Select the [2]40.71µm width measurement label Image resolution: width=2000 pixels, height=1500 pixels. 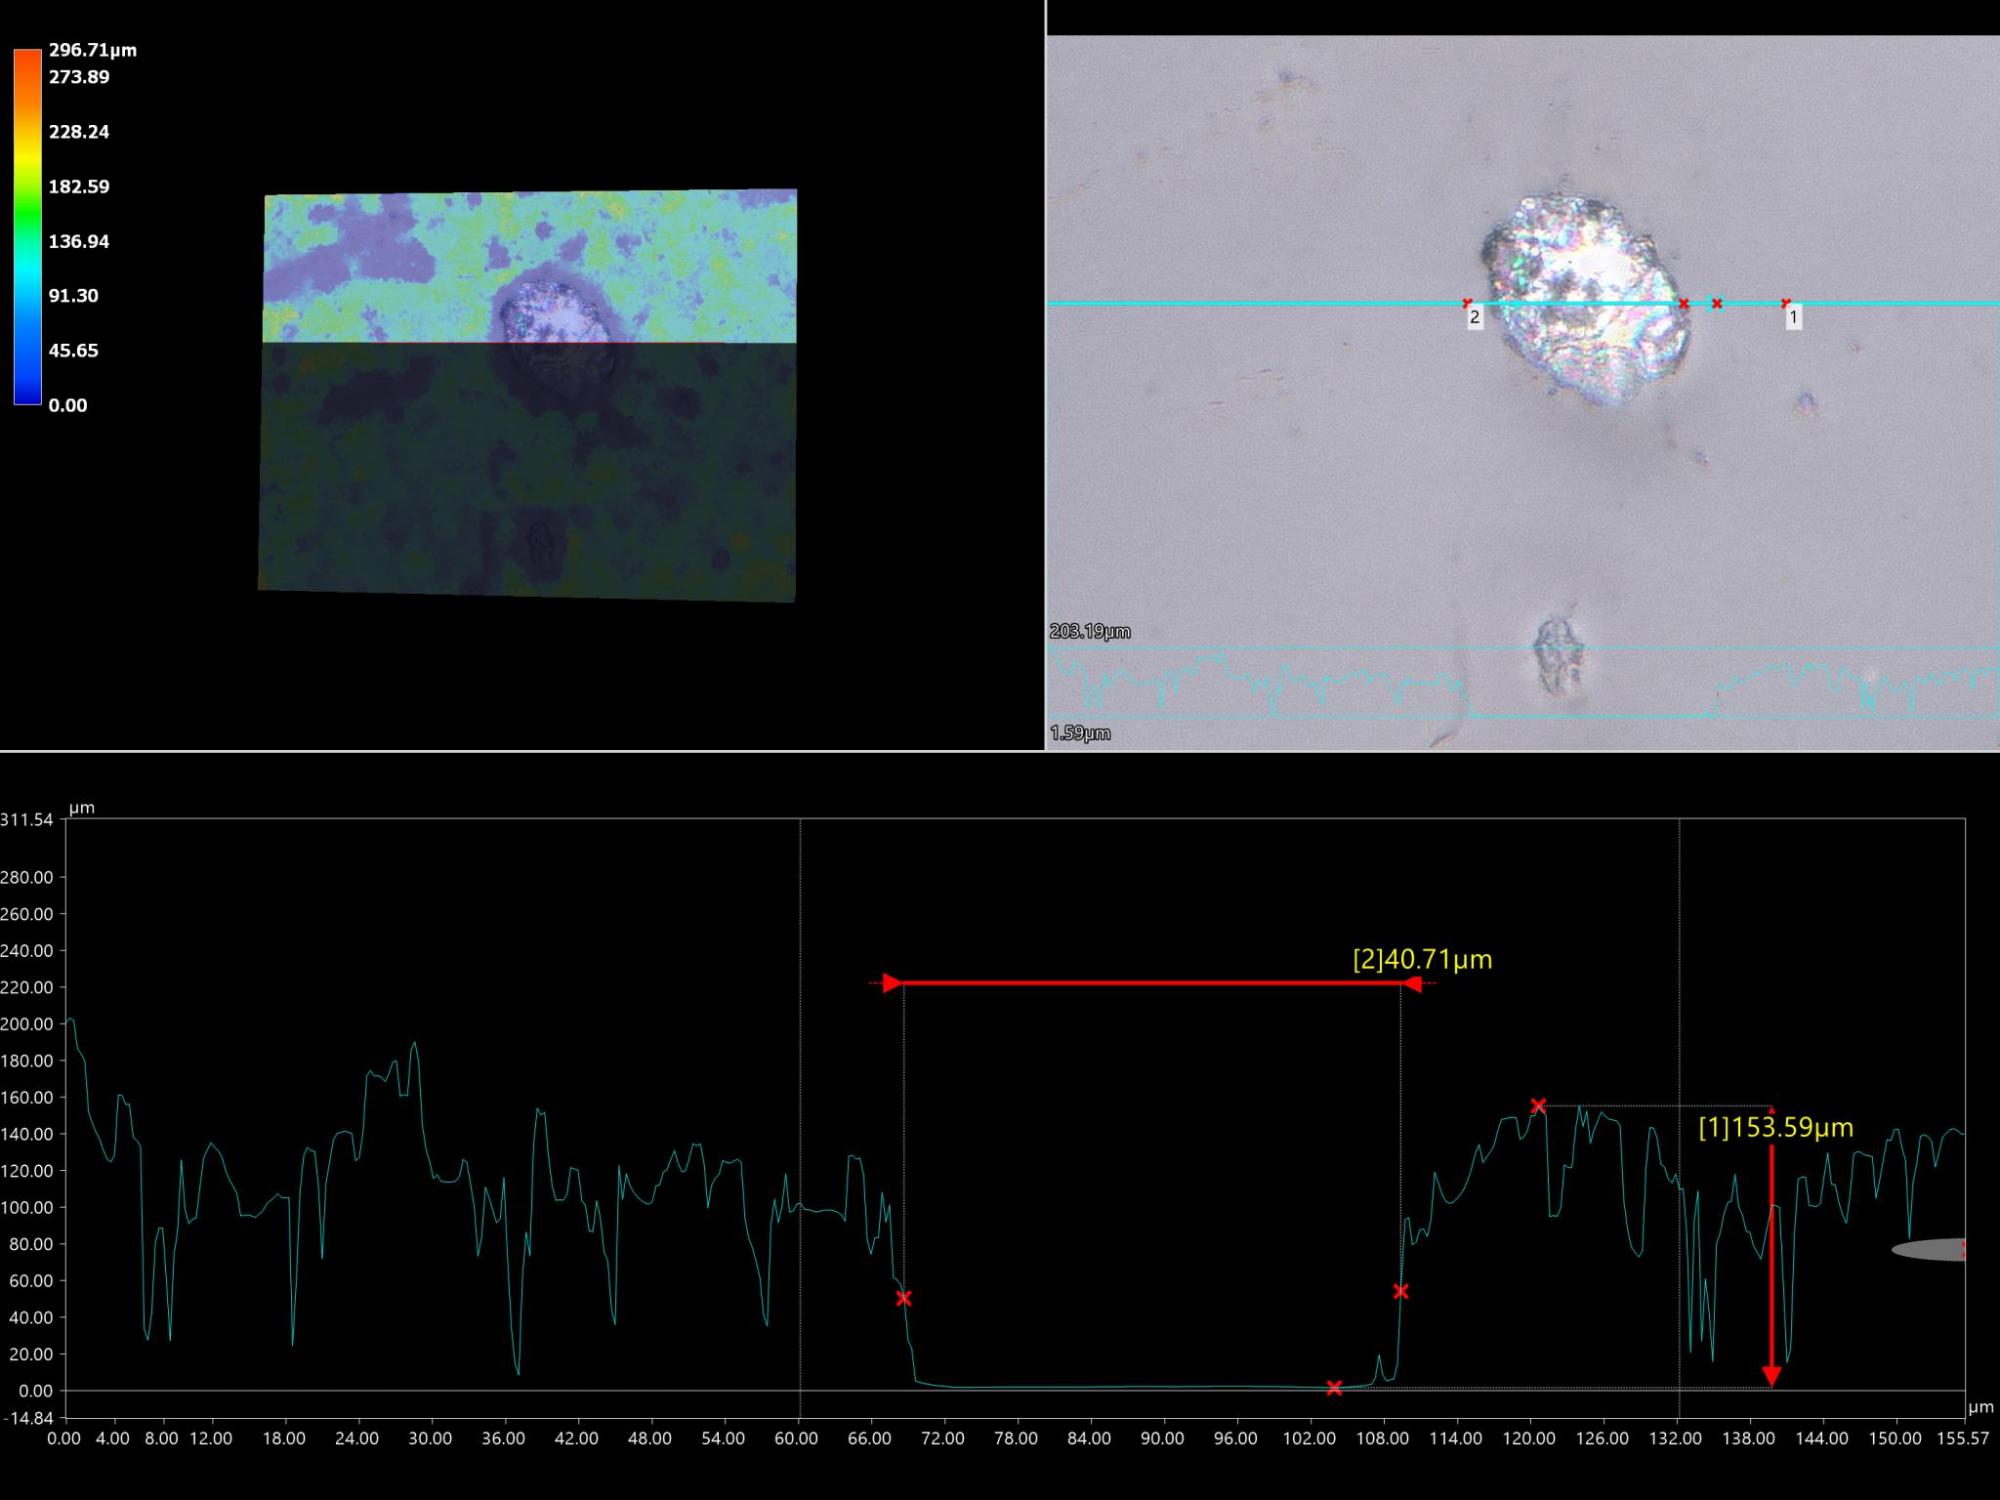pos(1422,959)
